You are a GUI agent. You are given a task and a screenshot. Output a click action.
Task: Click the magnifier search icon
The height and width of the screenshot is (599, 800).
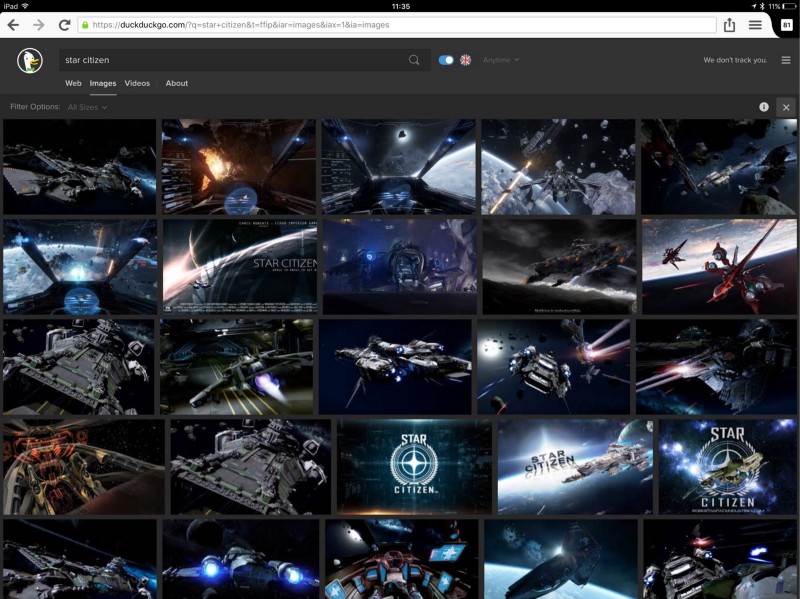click(x=414, y=60)
